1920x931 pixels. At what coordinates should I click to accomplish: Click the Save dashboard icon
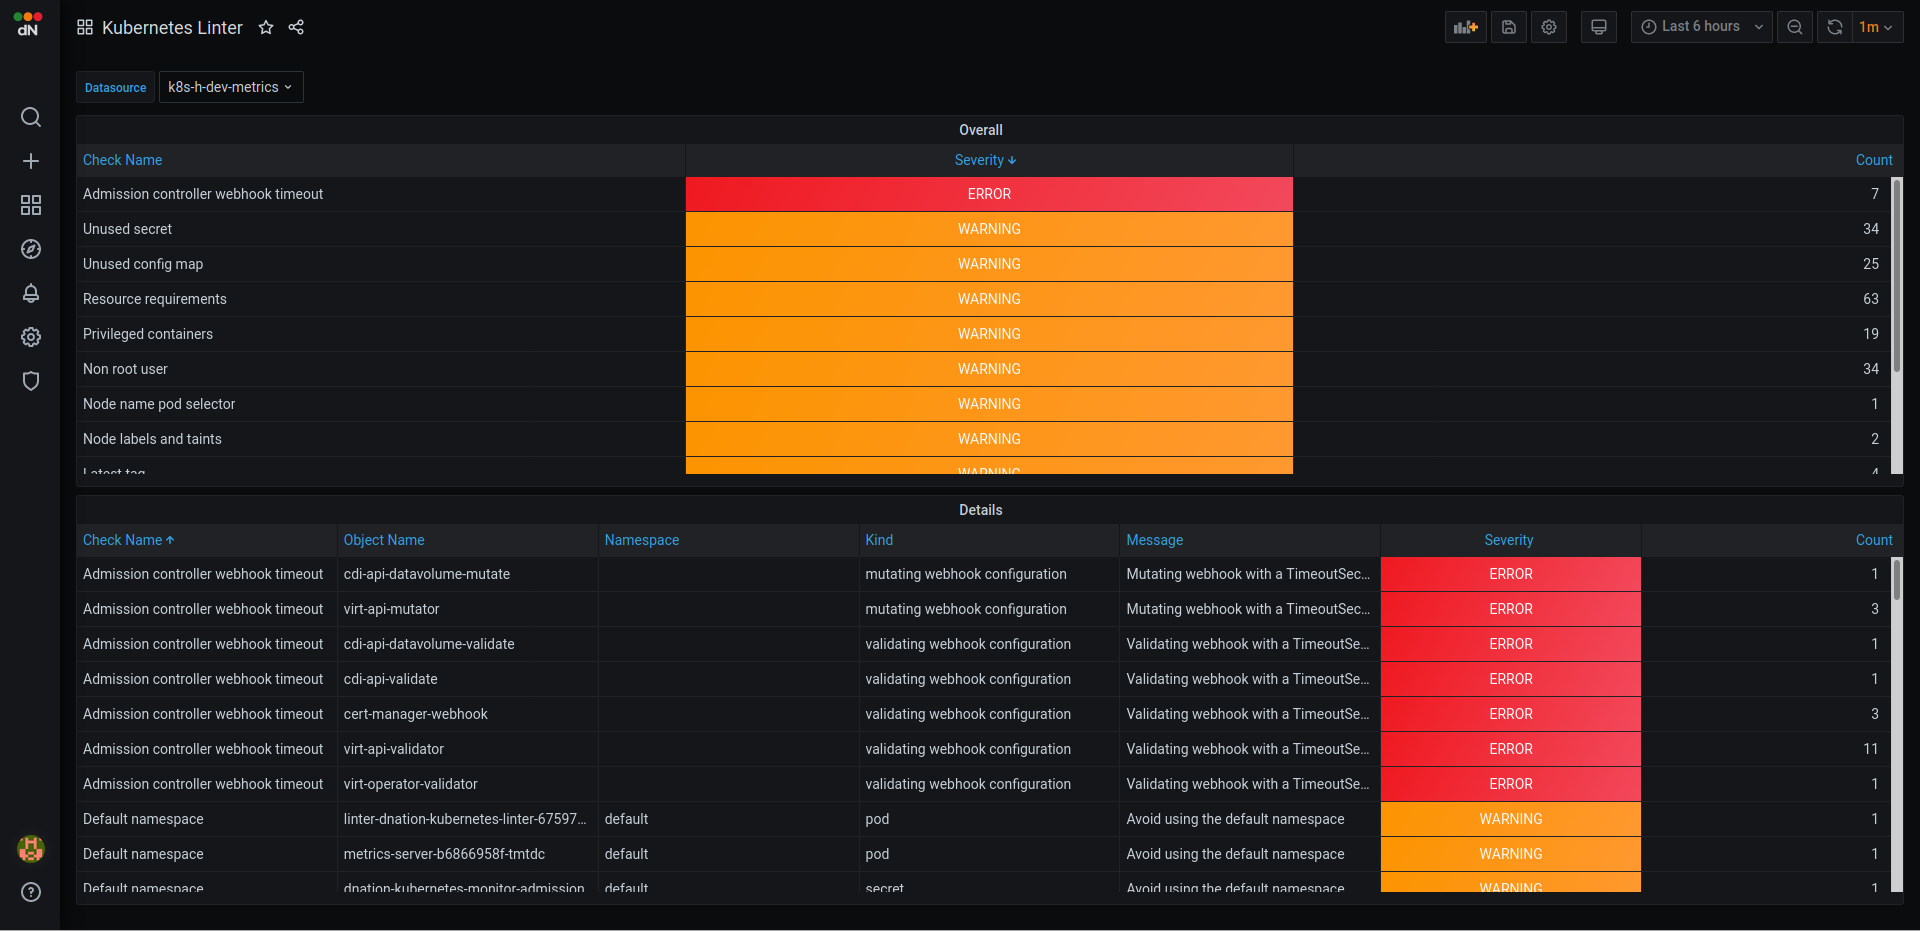coord(1508,27)
